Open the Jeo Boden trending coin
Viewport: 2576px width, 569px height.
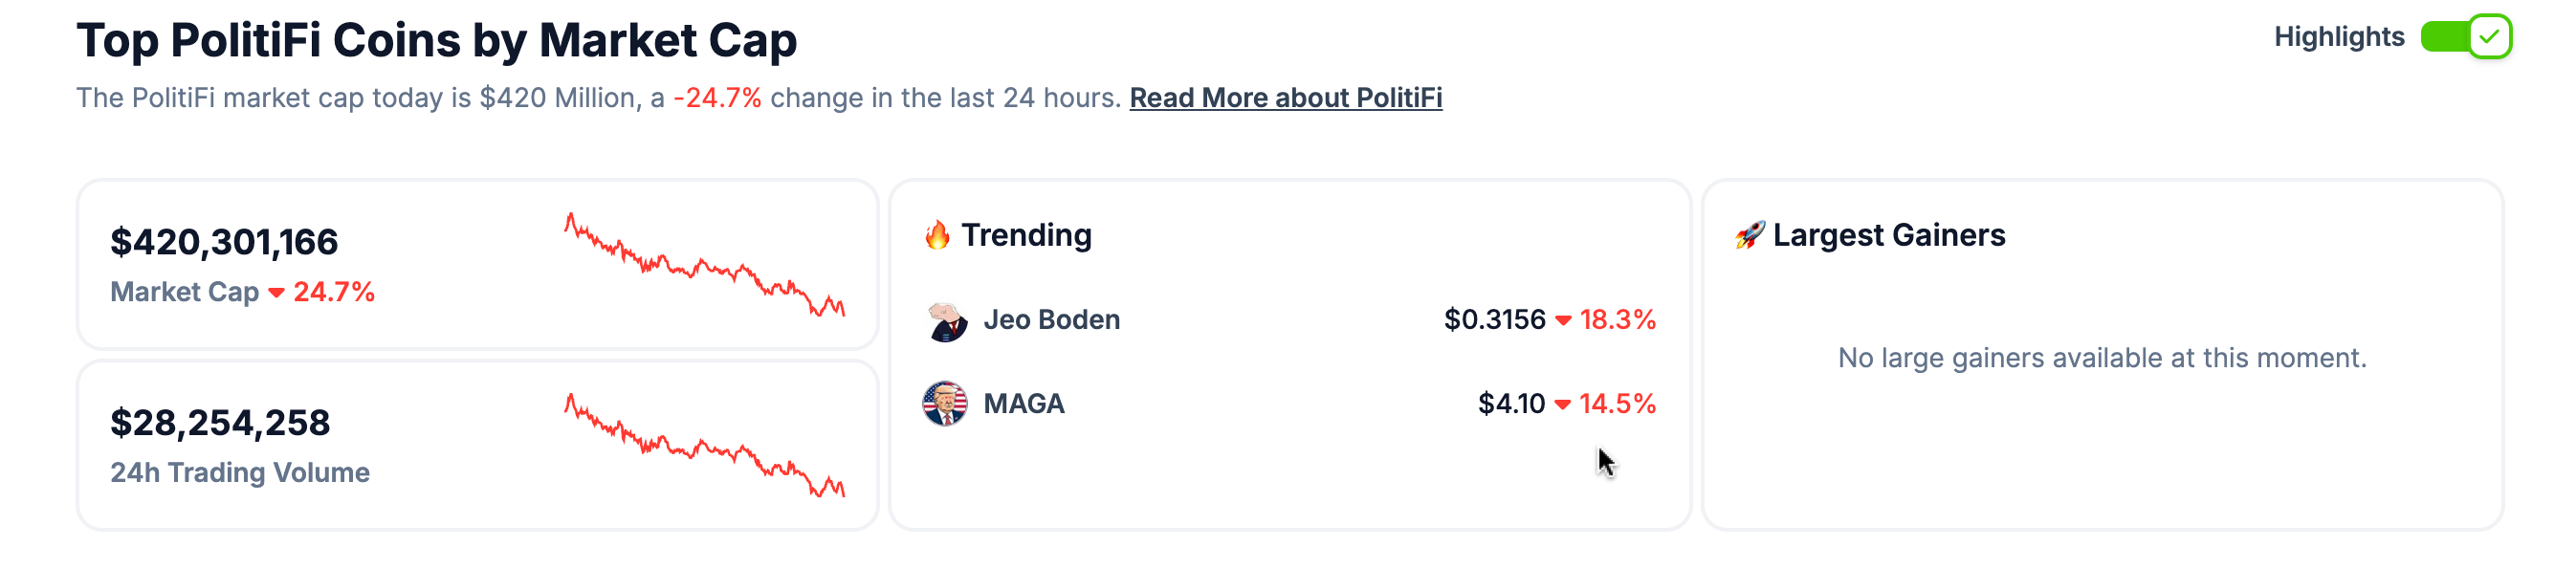(1051, 320)
